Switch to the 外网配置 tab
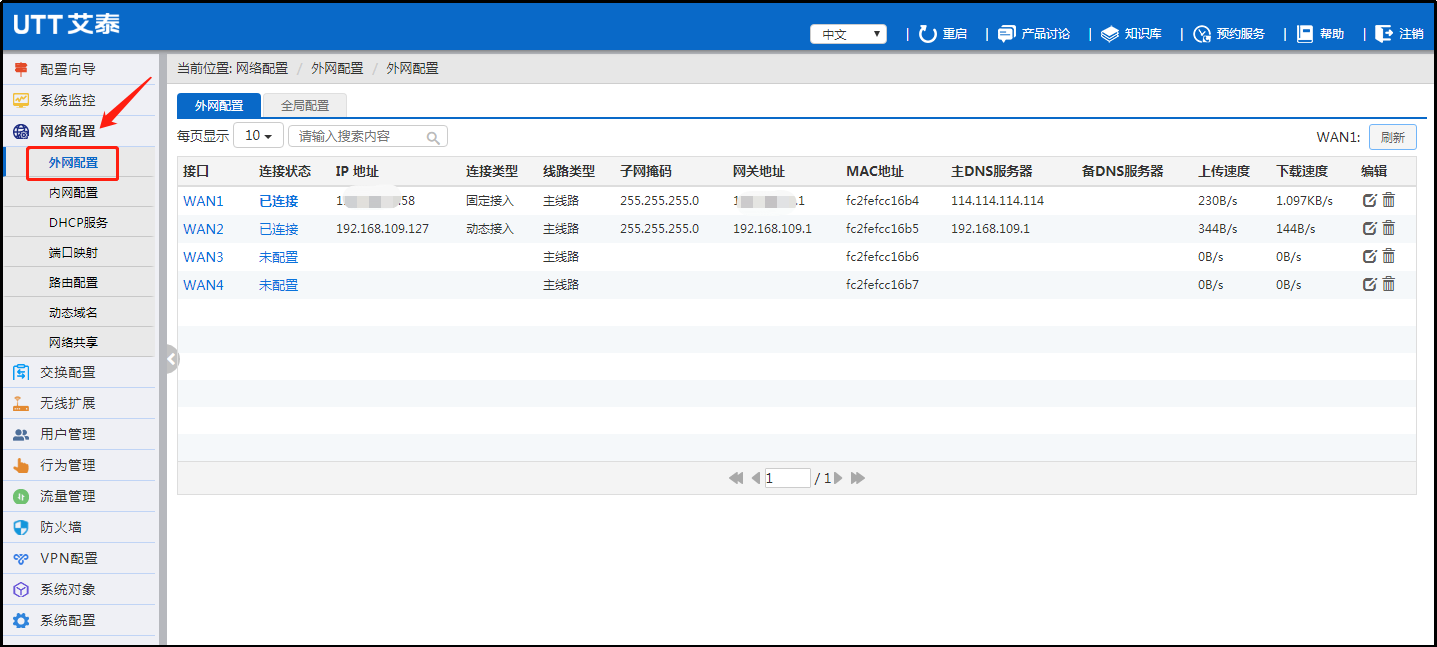 click(219, 105)
